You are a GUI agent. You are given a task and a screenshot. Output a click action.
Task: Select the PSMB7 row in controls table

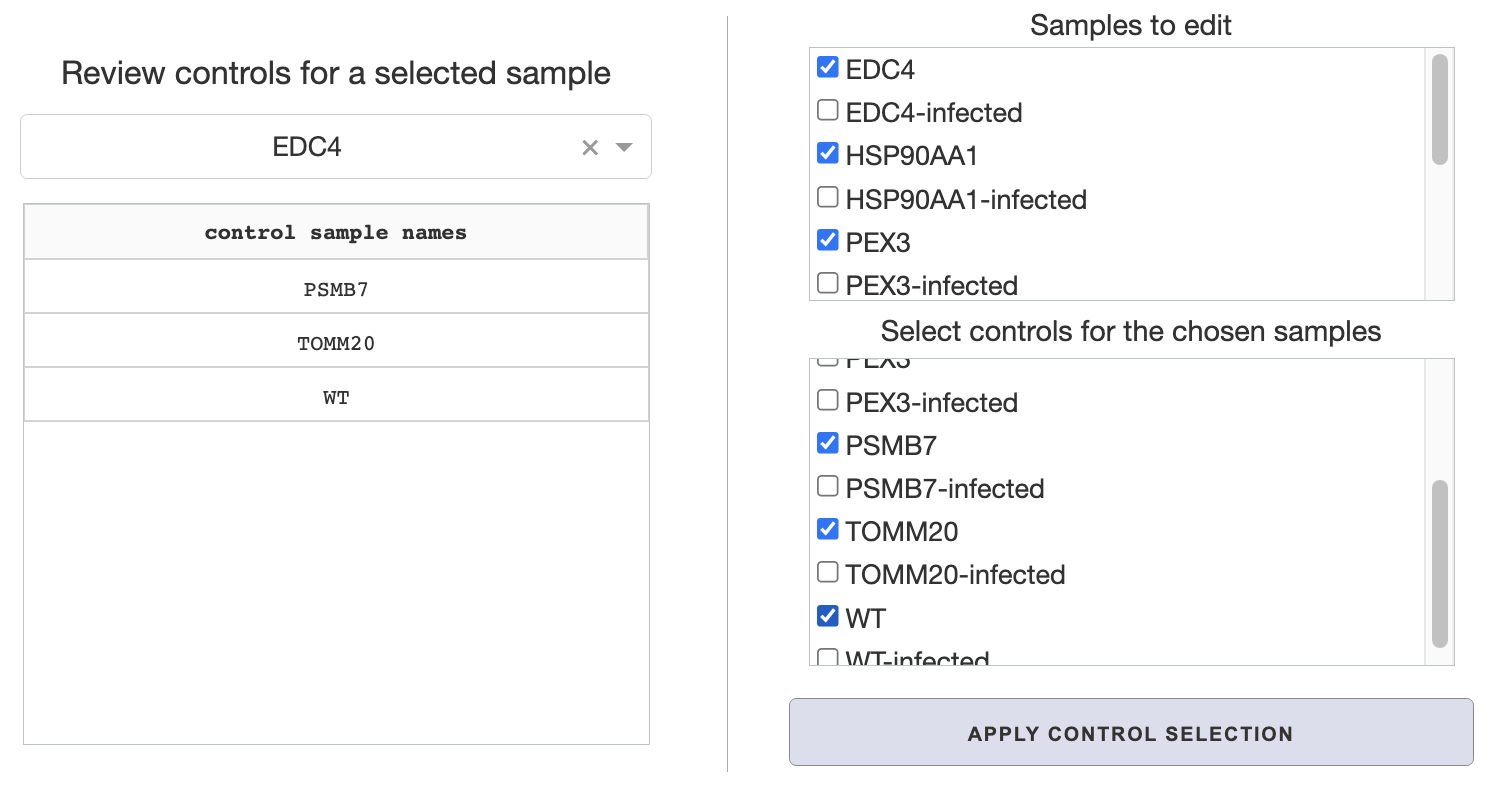336,288
